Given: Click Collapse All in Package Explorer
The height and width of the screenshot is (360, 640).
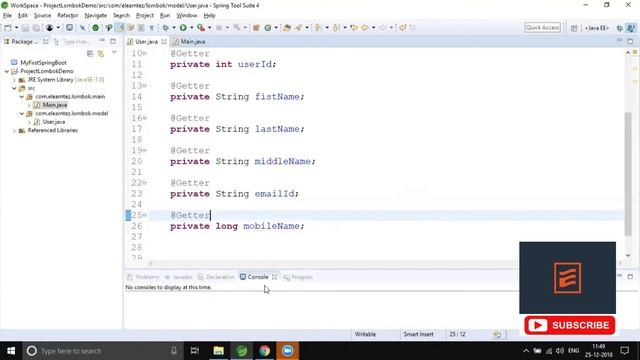Looking at the screenshot, I should 90,53.
